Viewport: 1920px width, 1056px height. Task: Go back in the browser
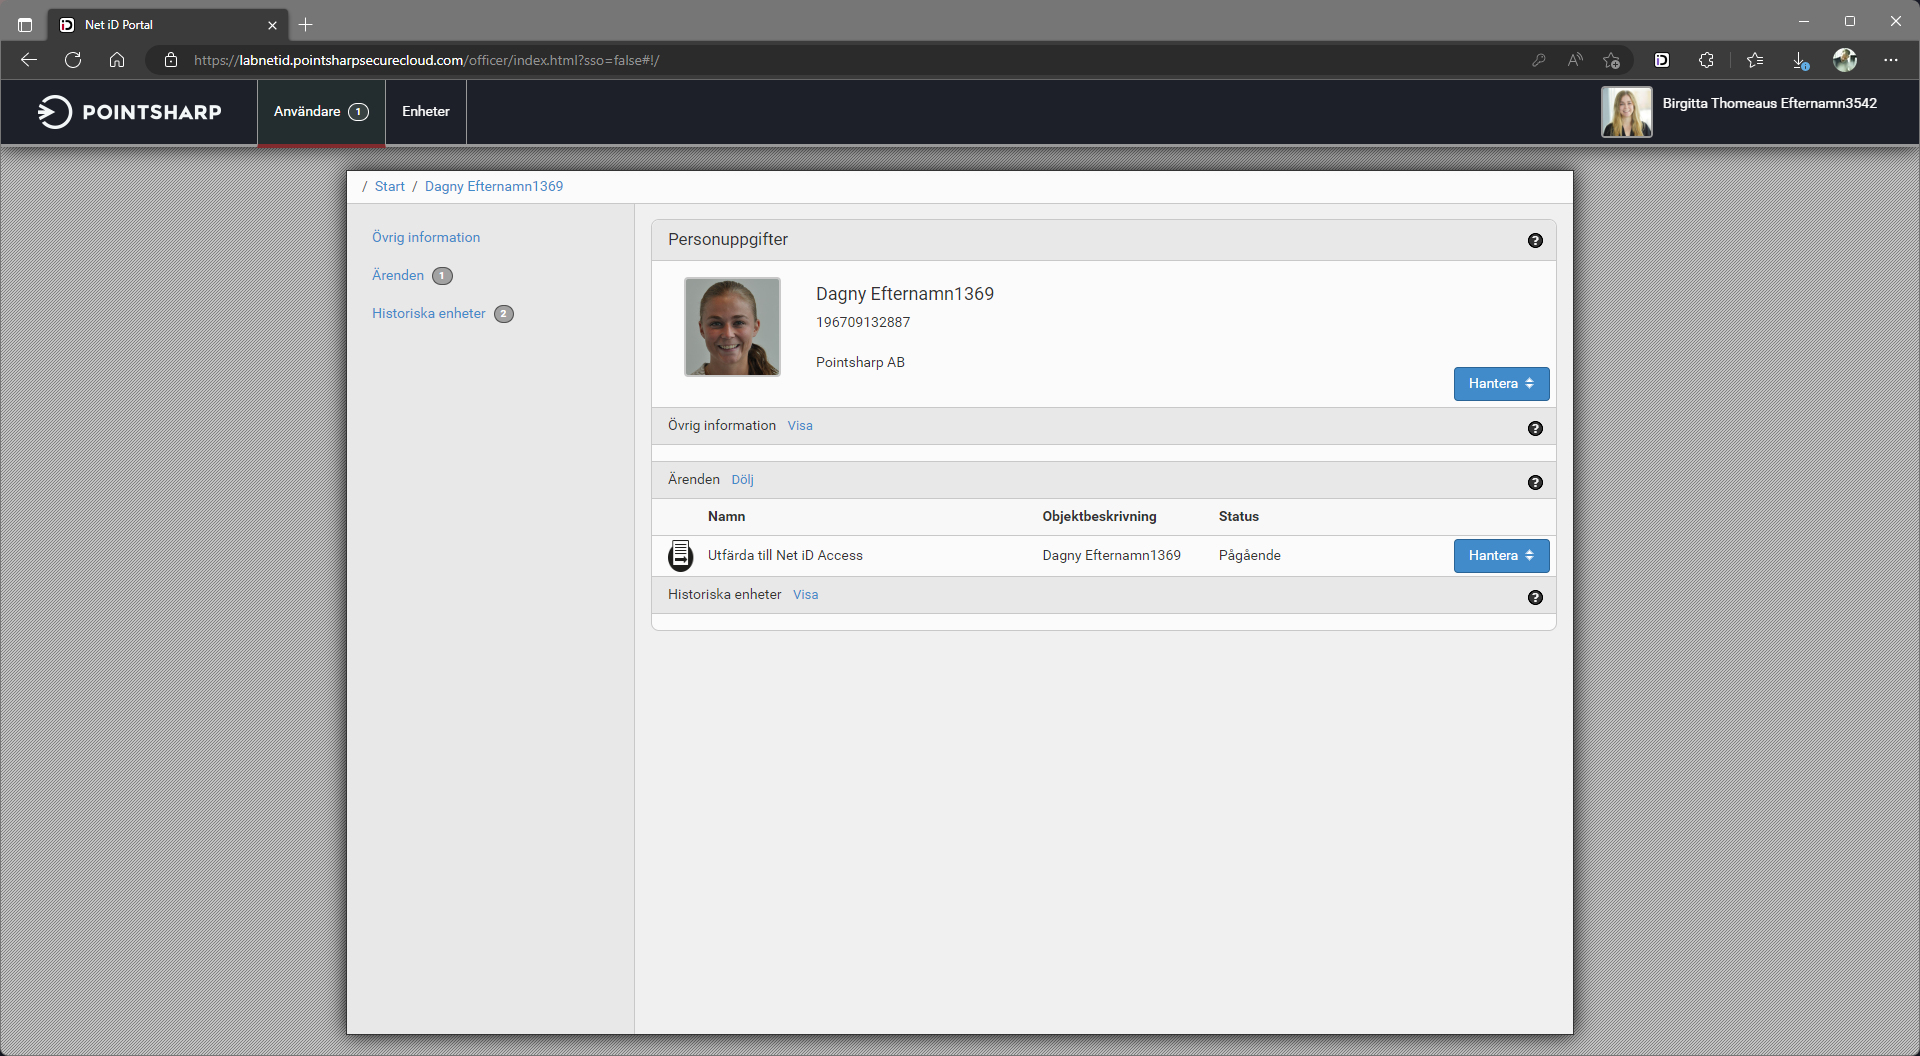click(29, 60)
